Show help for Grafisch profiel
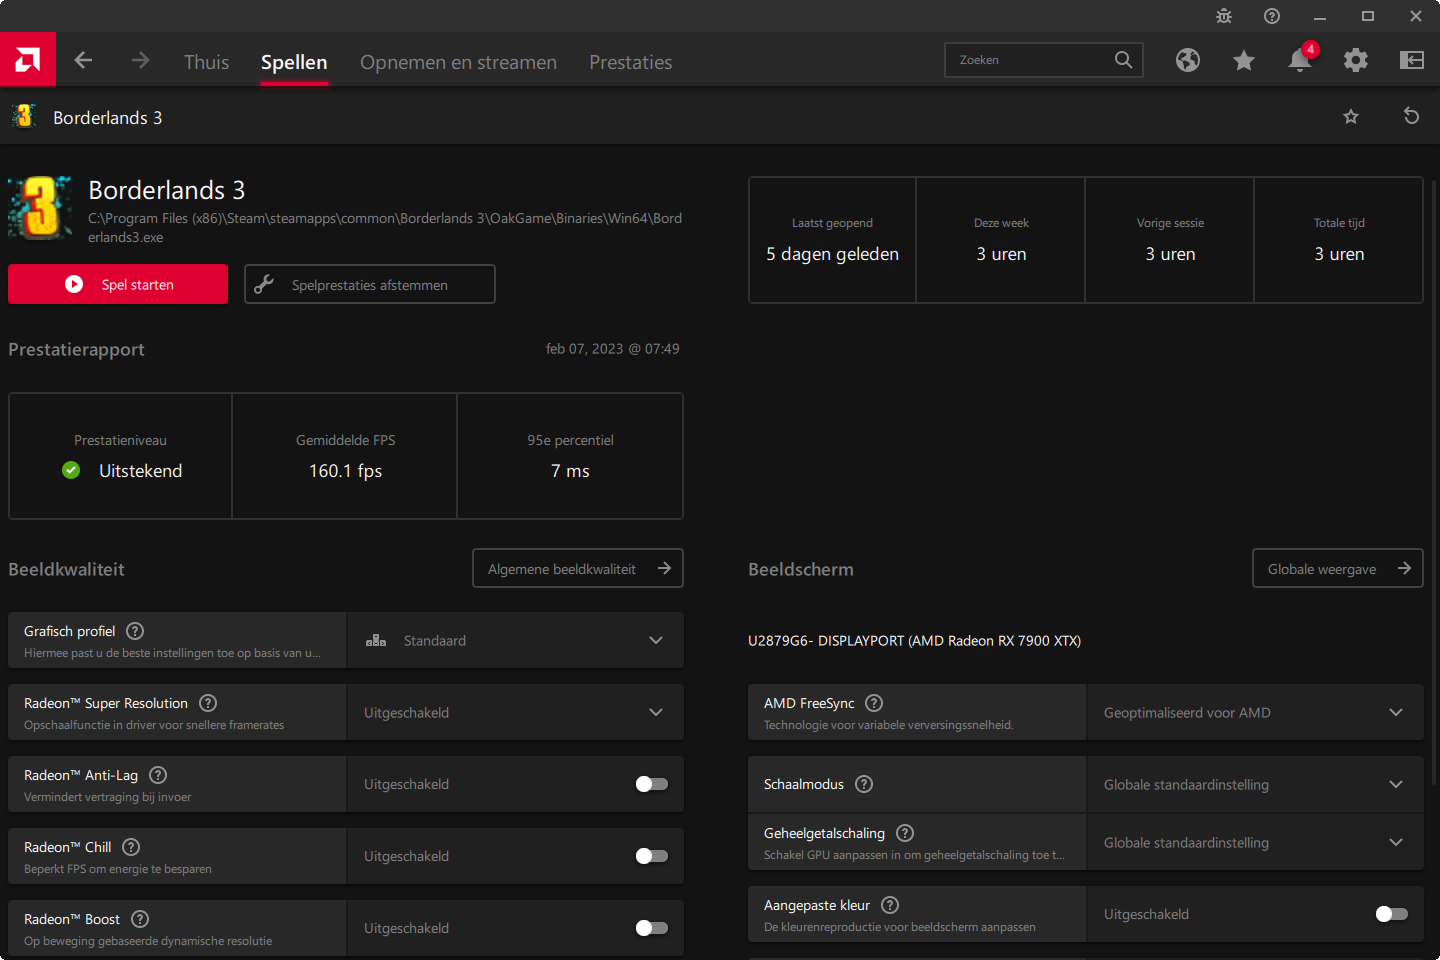1440x960 pixels. 135,631
